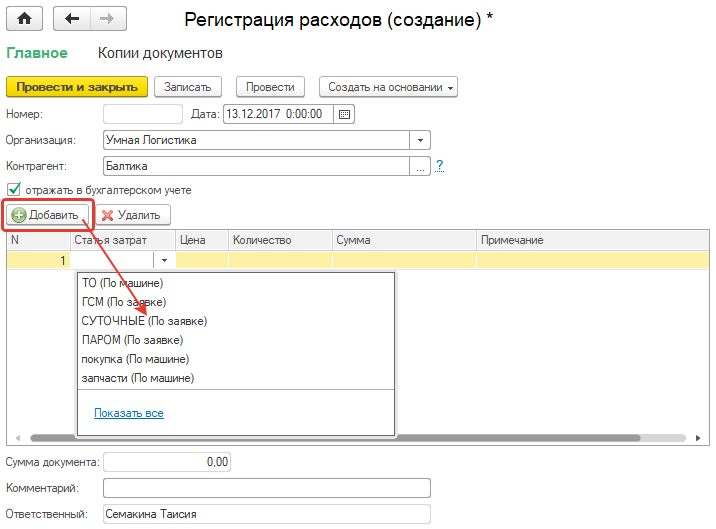
Task: Focus the Номер input field
Action: pos(143,114)
